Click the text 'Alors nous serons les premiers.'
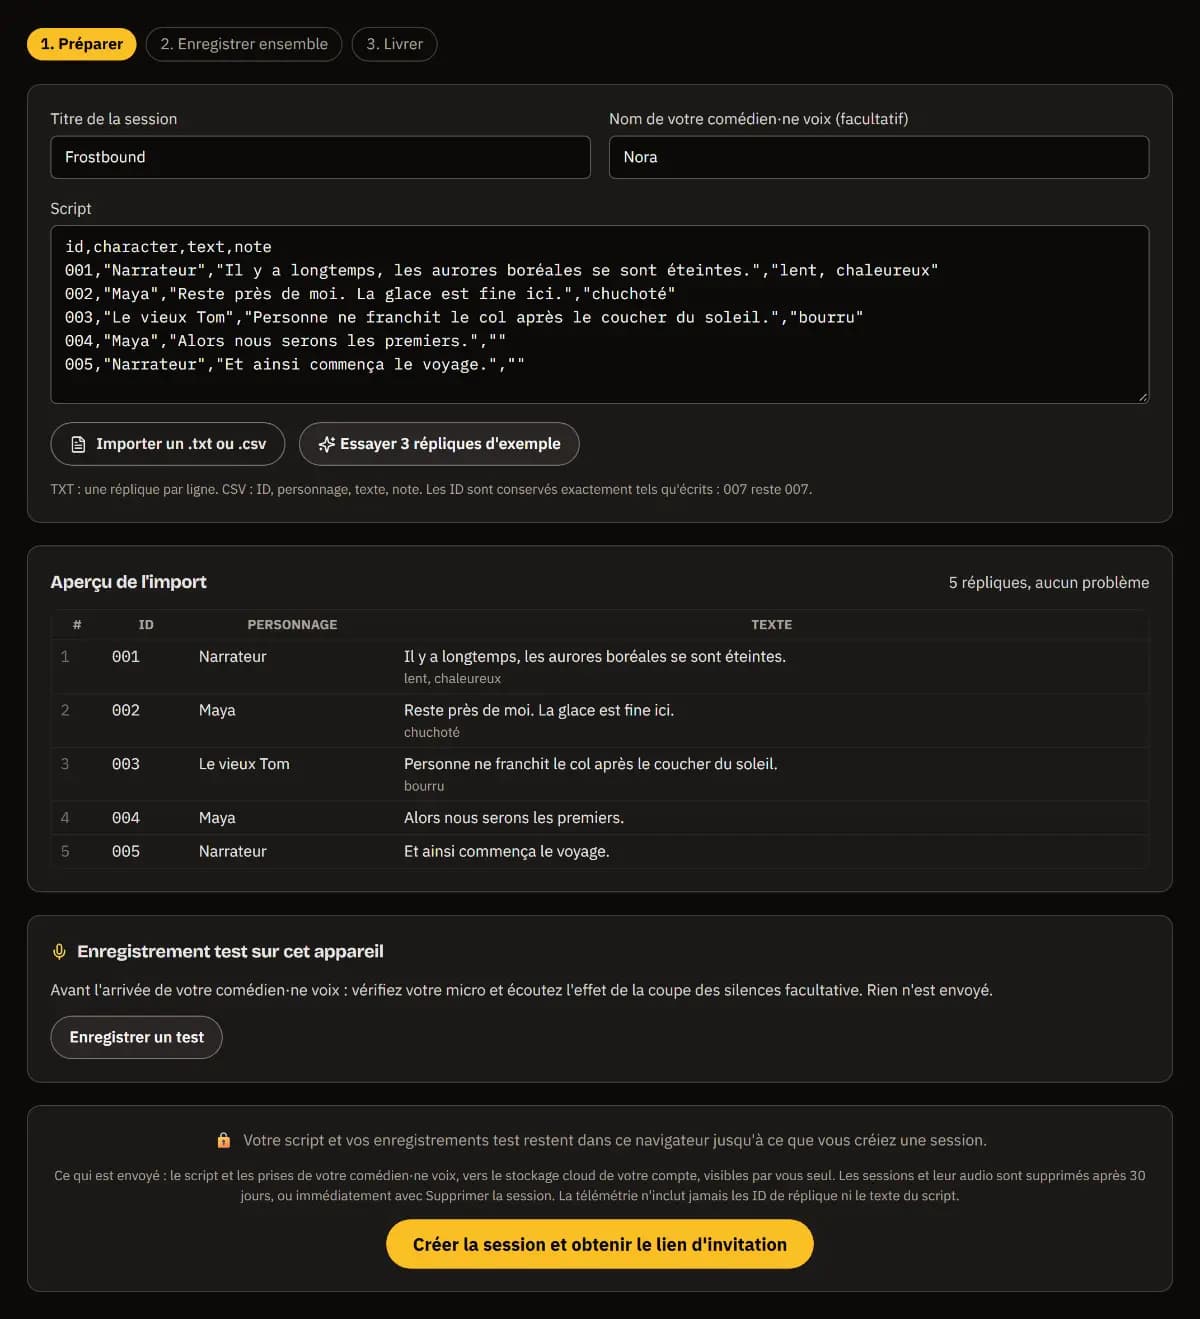 coord(514,818)
